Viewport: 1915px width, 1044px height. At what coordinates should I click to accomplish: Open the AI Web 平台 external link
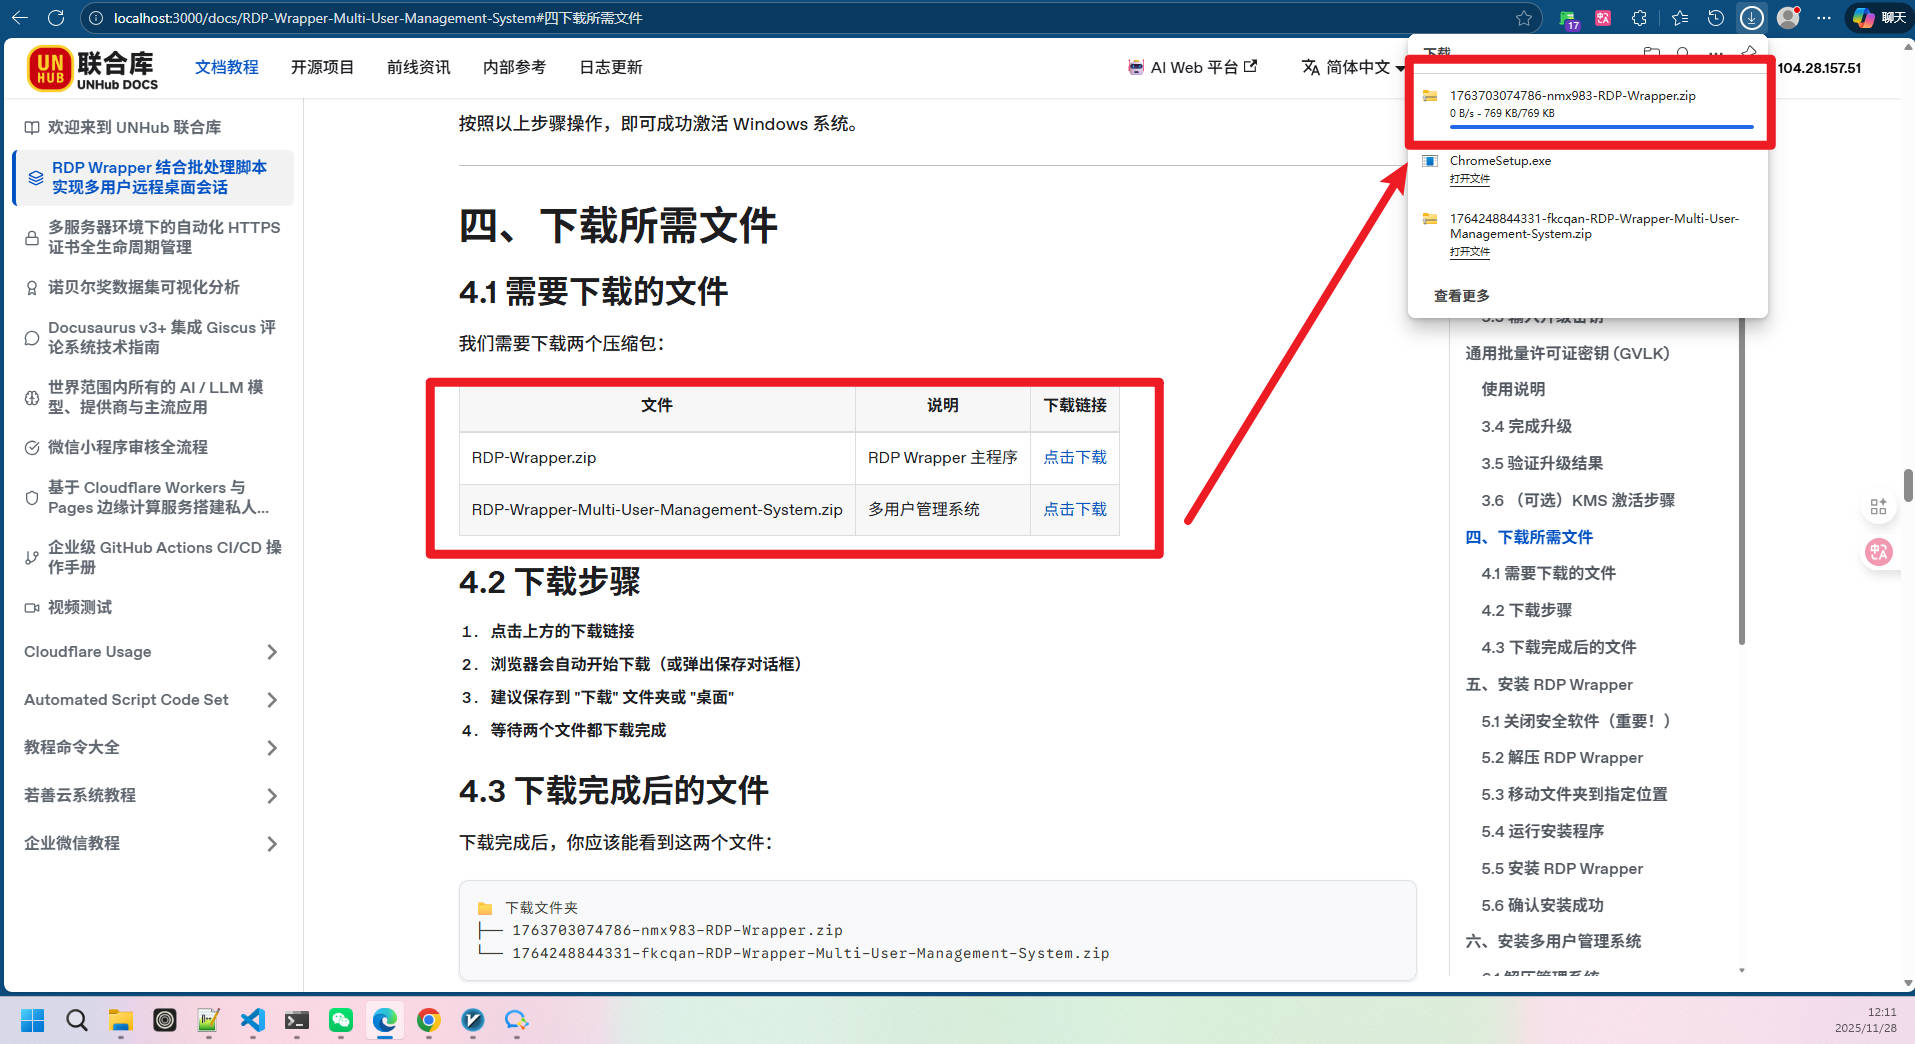point(1192,67)
